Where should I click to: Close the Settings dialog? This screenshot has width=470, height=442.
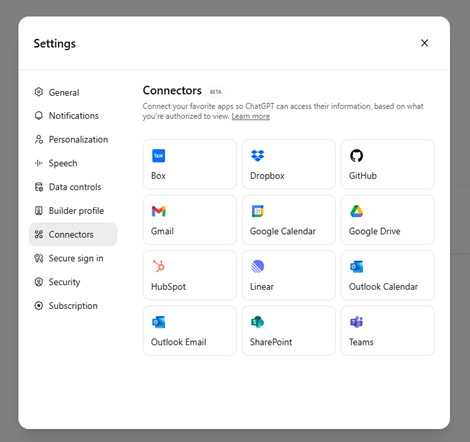(424, 43)
